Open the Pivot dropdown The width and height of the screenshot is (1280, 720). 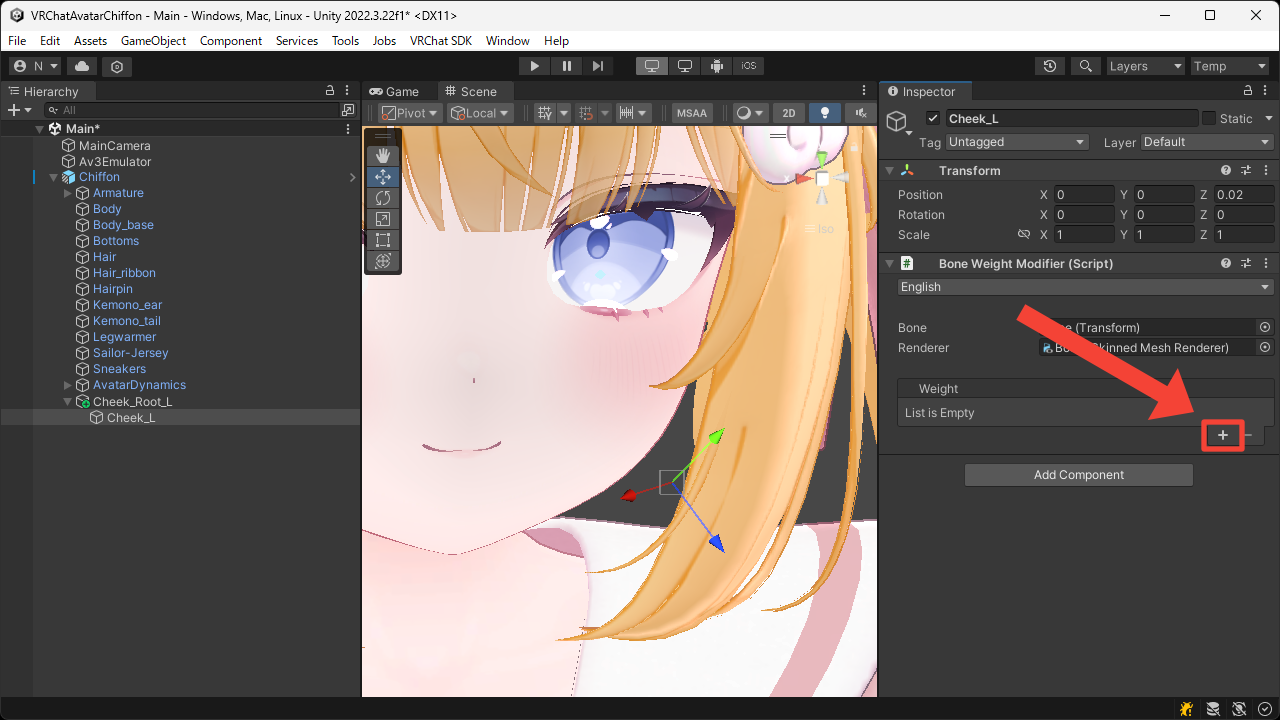[408, 112]
